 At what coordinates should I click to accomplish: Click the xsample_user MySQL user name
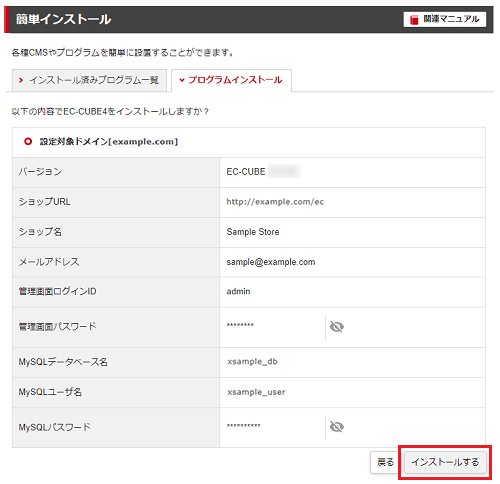click(256, 392)
